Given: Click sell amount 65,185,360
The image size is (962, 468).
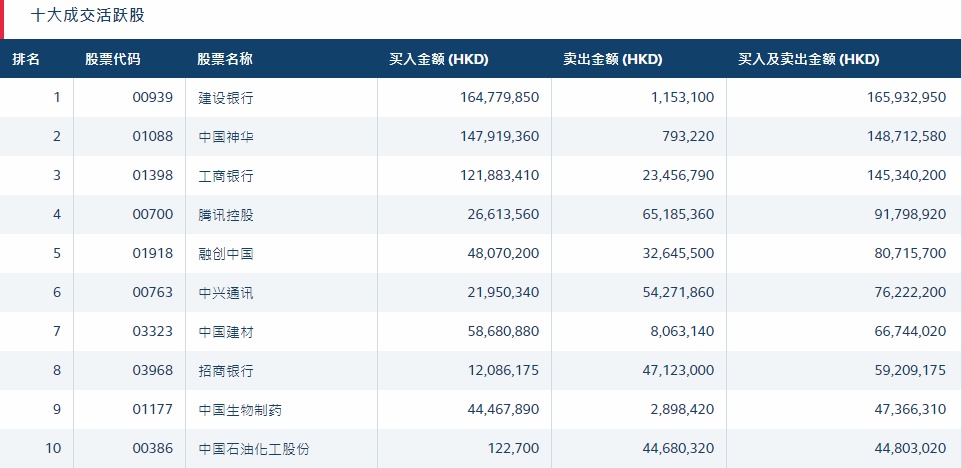Looking at the screenshot, I should pos(678,214).
